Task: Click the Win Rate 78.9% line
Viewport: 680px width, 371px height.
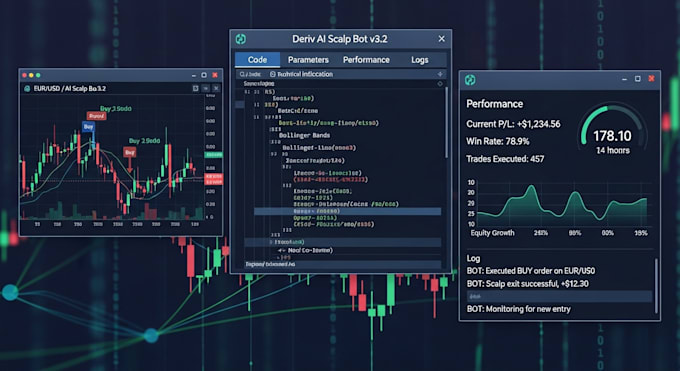Action: point(497,141)
